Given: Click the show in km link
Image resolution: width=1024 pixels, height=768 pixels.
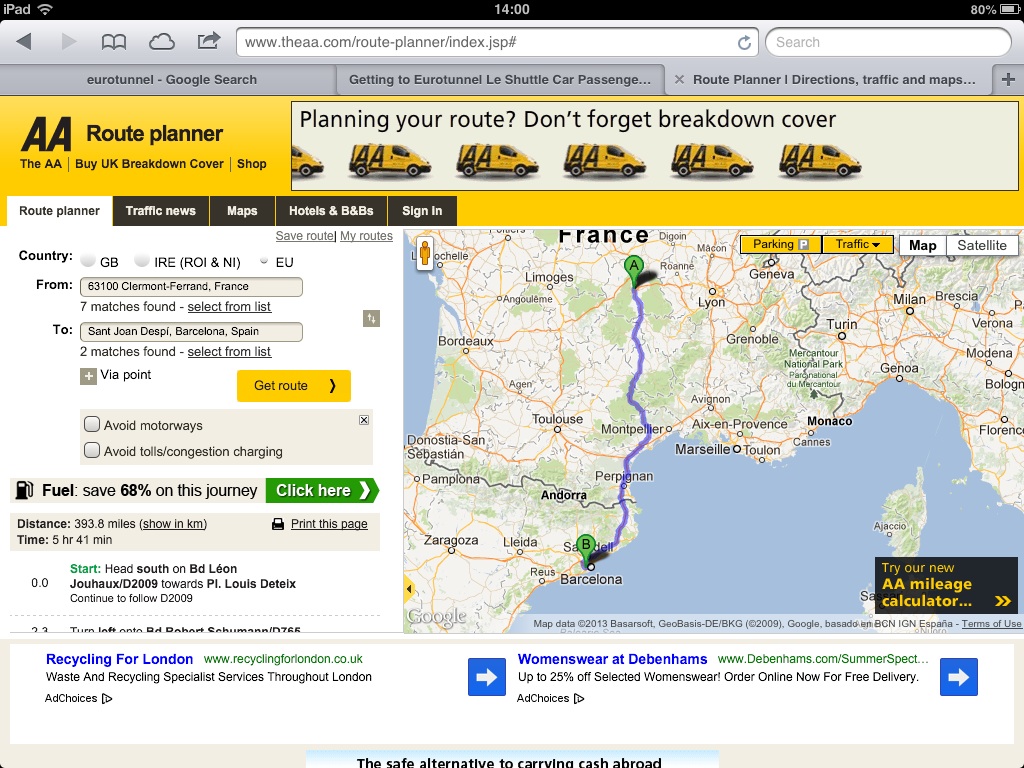Looking at the screenshot, I should (174, 524).
